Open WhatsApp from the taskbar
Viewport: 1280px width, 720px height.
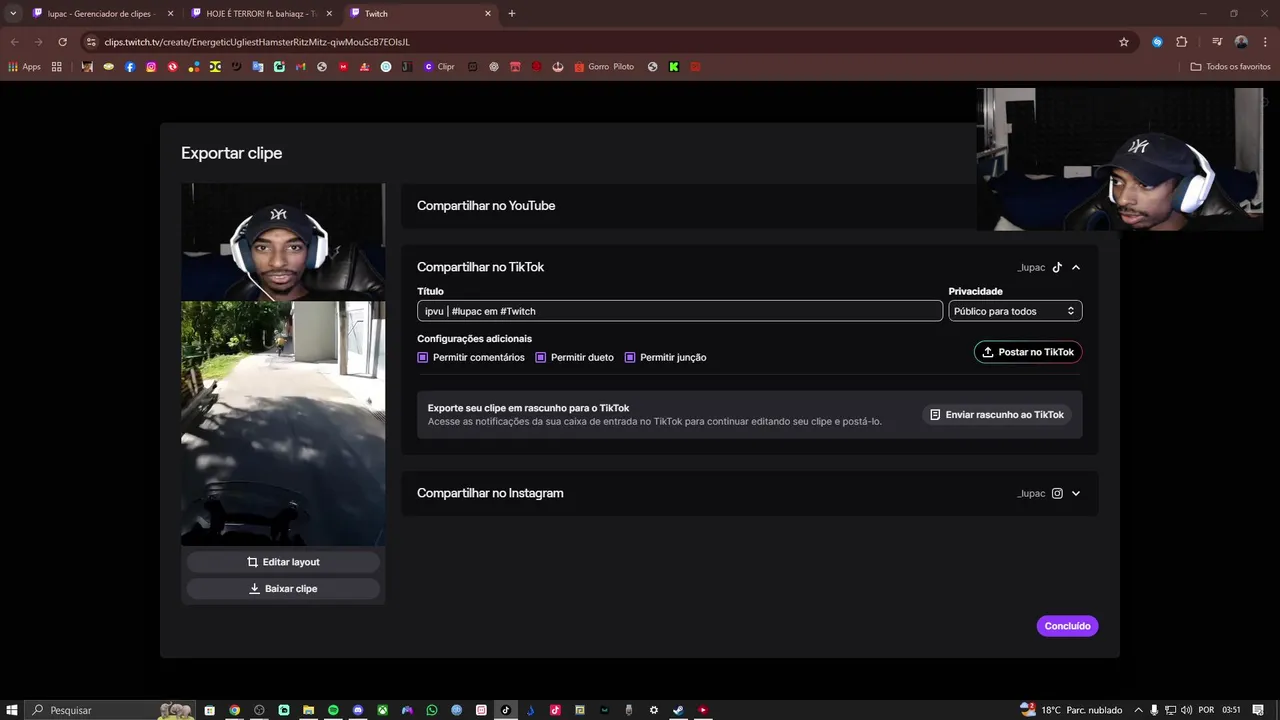(432, 710)
